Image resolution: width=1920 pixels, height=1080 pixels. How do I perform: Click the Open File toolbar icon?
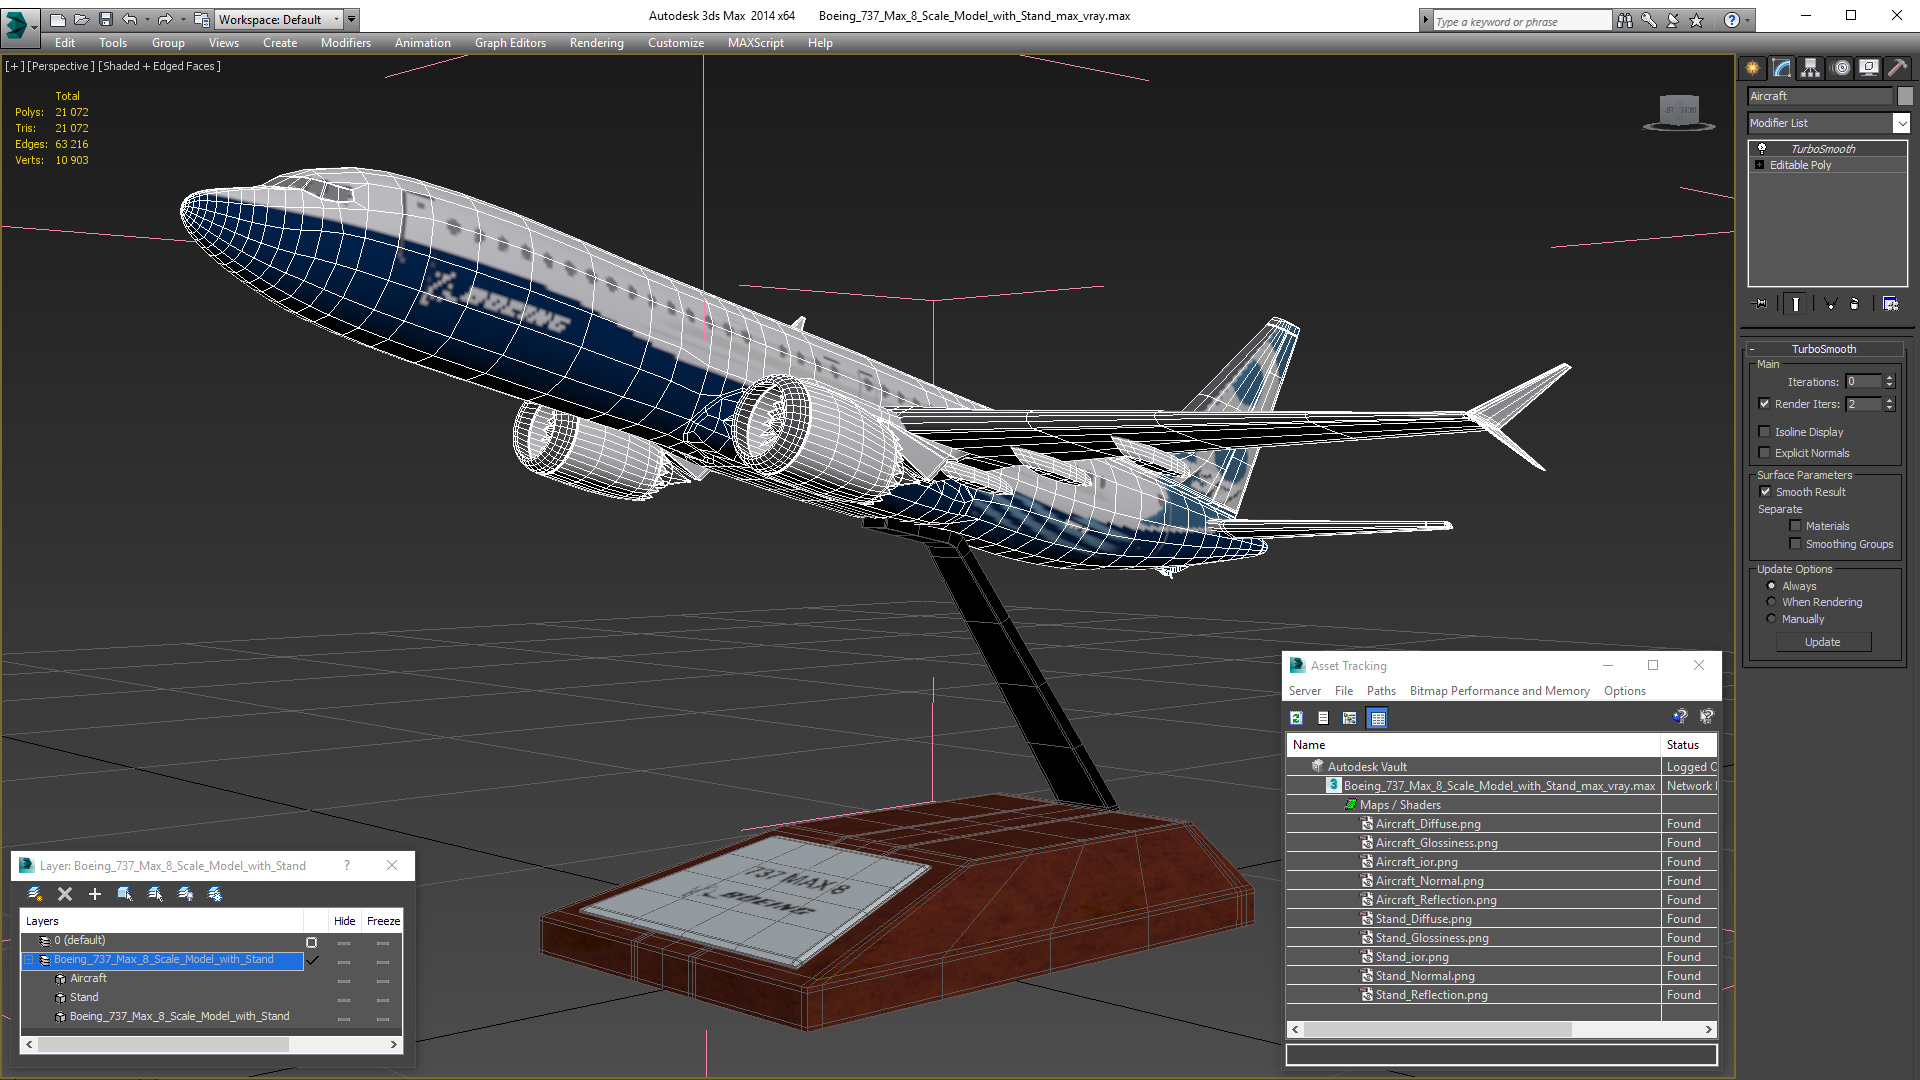(81, 19)
